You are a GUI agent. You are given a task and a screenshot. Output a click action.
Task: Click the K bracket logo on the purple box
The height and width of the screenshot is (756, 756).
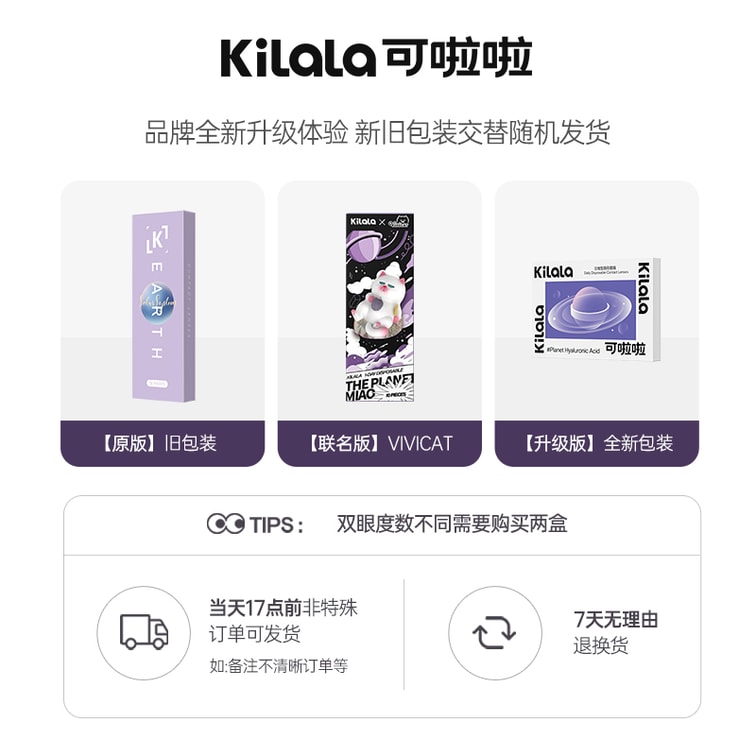158,239
